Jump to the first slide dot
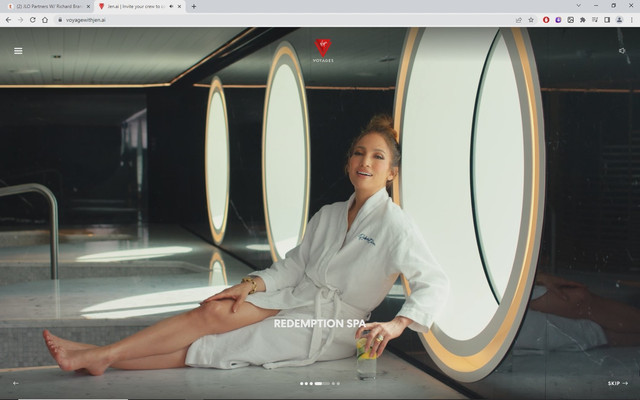Viewport: 640px width, 400px height. pyautogui.click(x=302, y=384)
